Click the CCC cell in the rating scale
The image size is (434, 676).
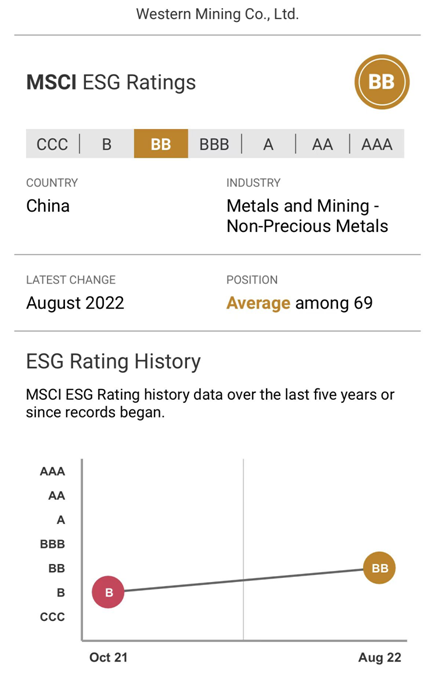pos(52,144)
